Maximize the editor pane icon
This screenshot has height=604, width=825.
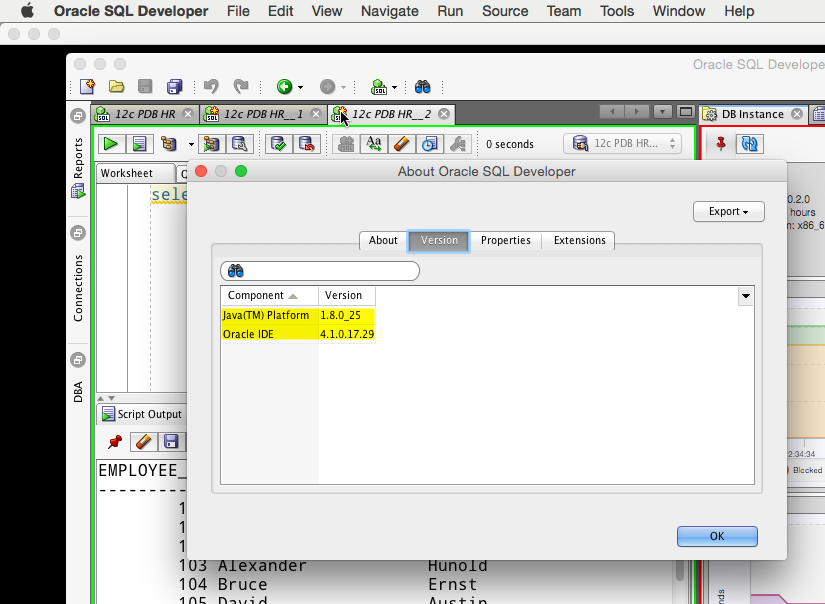[686, 112]
